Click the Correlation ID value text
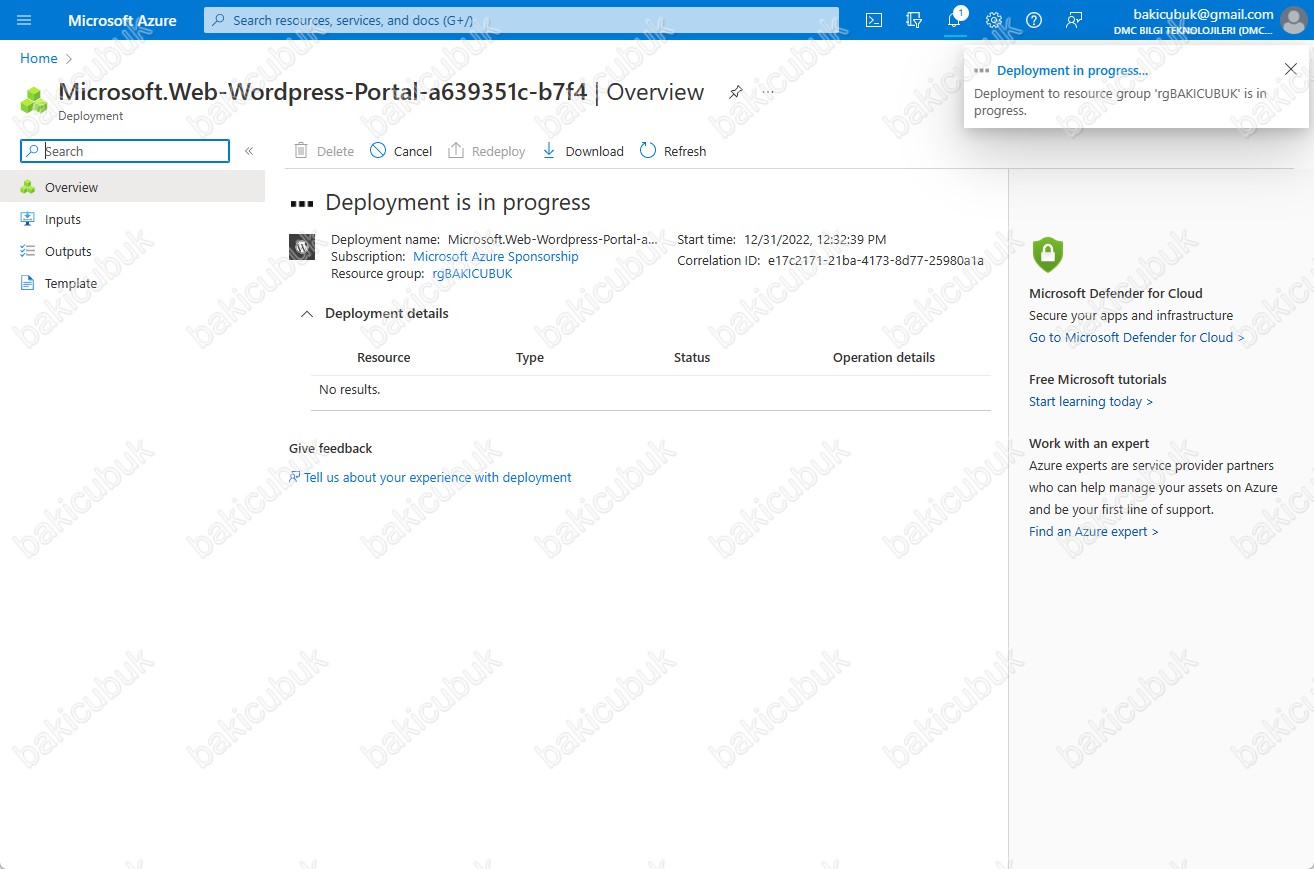The height and width of the screenshot is (869, 1314). coord(876,261)
